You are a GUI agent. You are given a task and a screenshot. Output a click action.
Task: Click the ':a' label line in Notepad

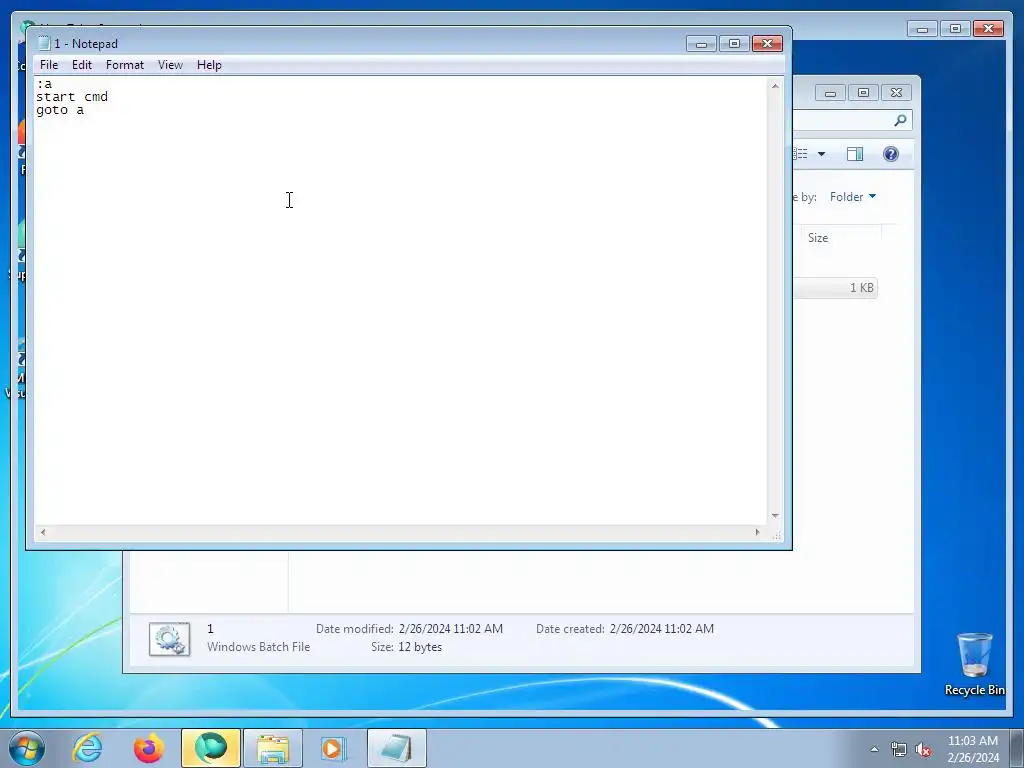[x=44, y=84]
